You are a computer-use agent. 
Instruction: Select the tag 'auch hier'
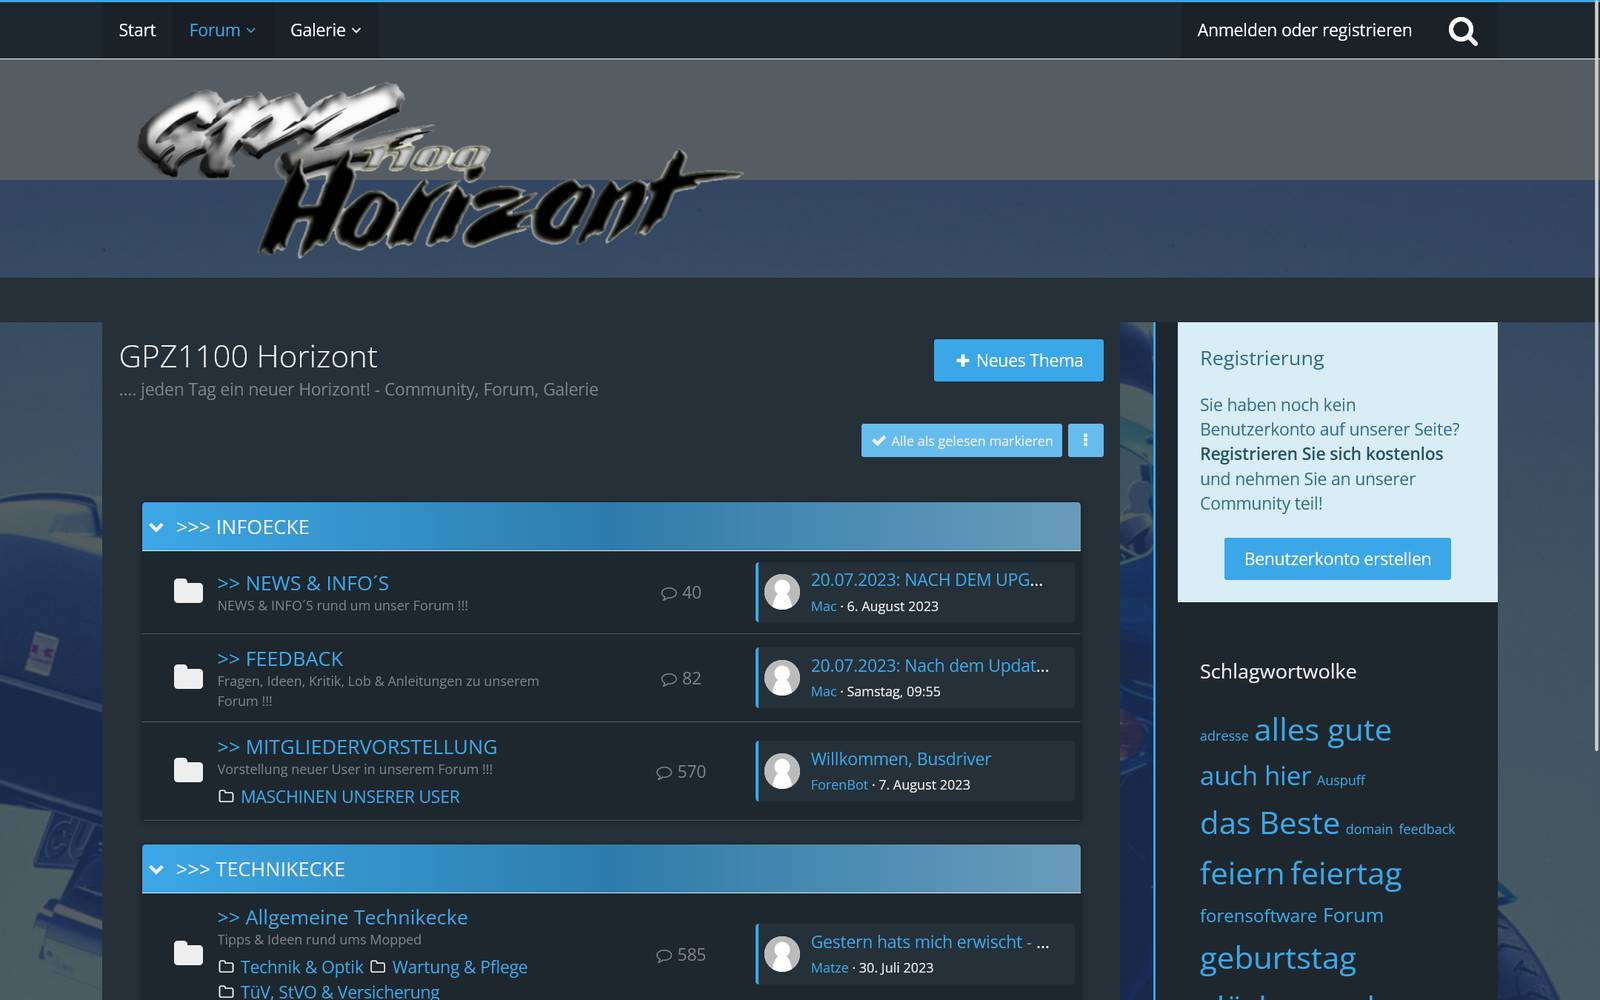pos(1255,776)
